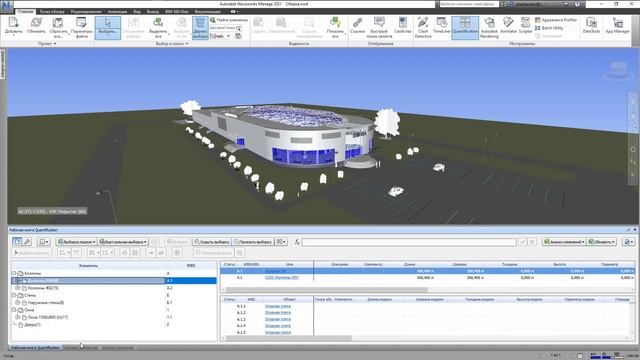Expand the Окна 1500x900 node
The height and width of the screenshot is (360, 640).
[x=18, y=317]
